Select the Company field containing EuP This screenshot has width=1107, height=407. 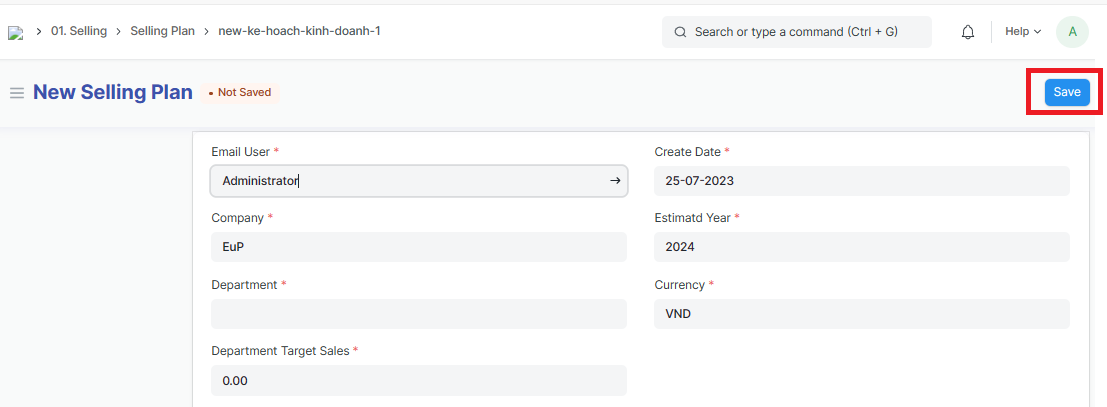418,247
